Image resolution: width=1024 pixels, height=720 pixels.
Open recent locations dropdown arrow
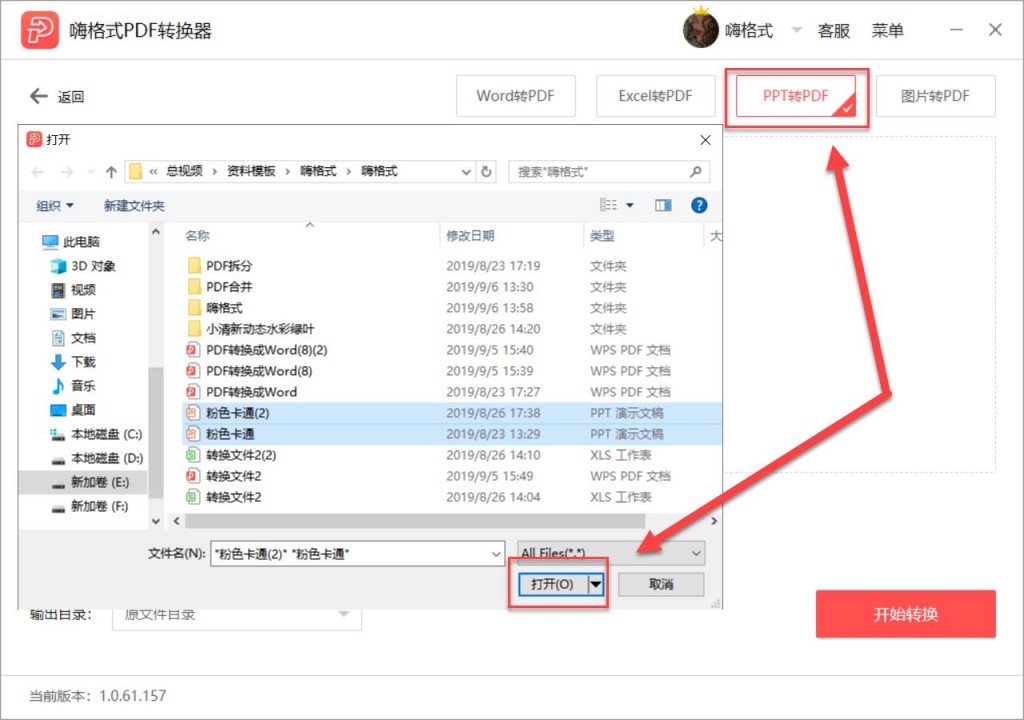pos(90,172)
